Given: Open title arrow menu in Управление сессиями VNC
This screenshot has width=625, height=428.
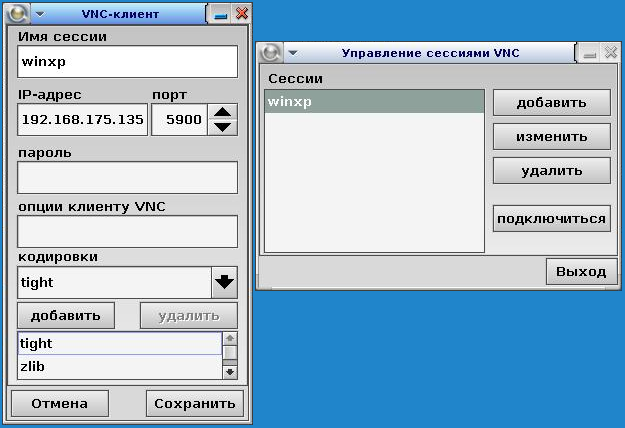Looking at the screenshot, I should click(x=293, y=53).
